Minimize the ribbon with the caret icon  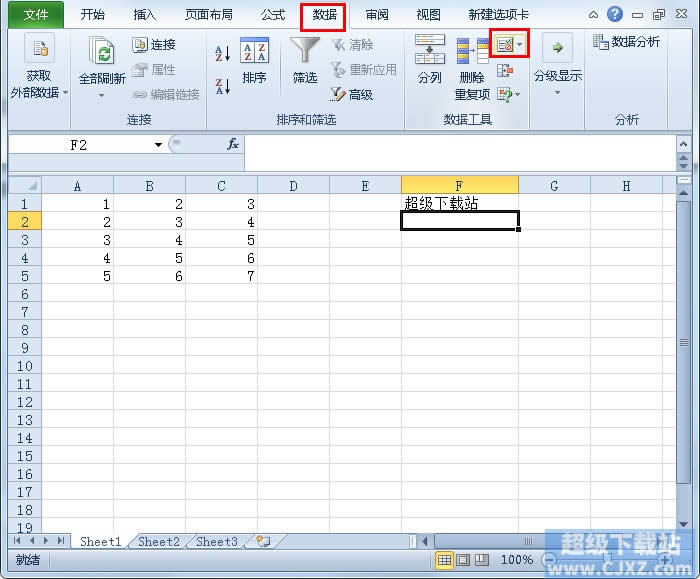(593, 15)
